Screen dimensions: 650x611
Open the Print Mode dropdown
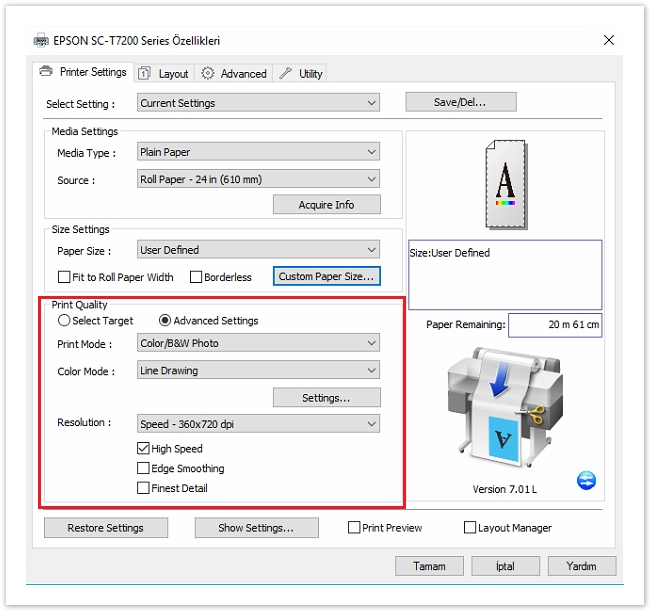(x=258, y=343)
